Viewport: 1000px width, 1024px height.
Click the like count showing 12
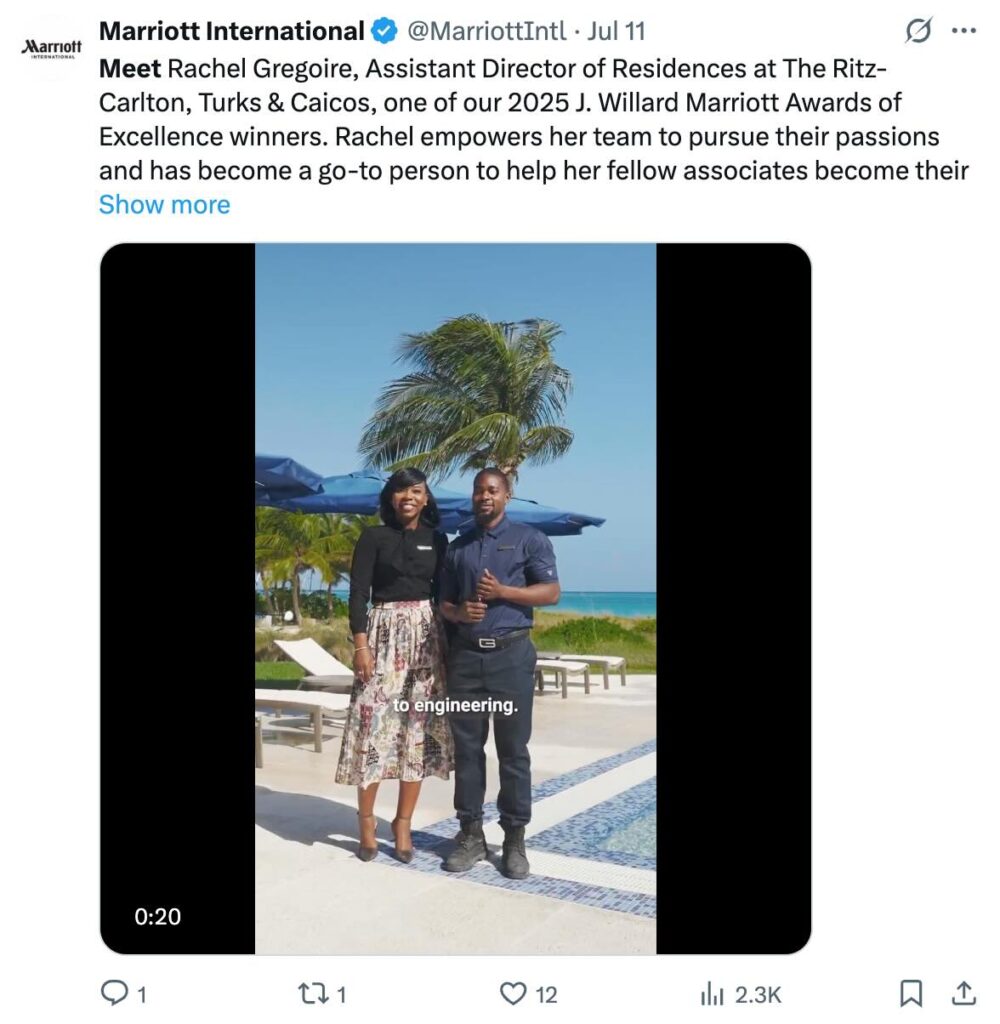coord(546,994)
